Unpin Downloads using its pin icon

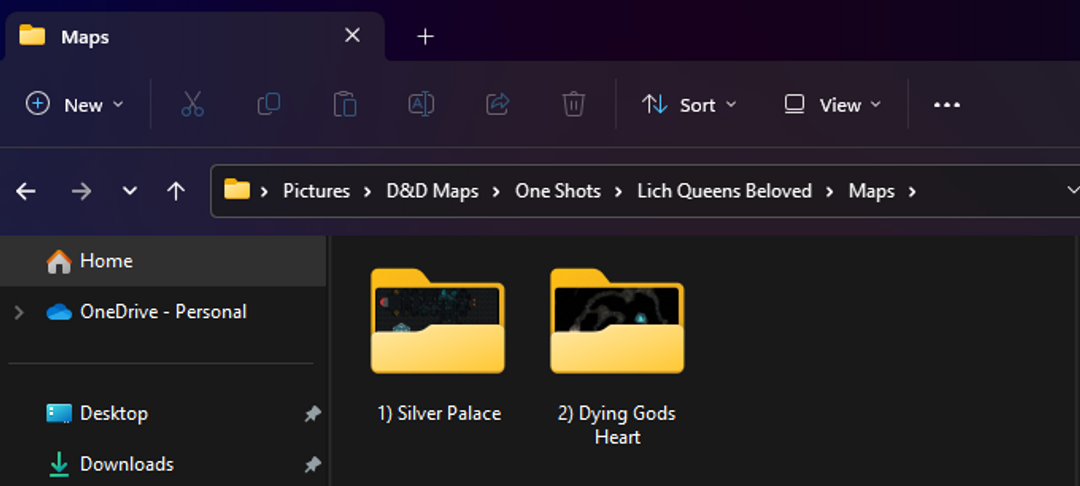(312, 465)
